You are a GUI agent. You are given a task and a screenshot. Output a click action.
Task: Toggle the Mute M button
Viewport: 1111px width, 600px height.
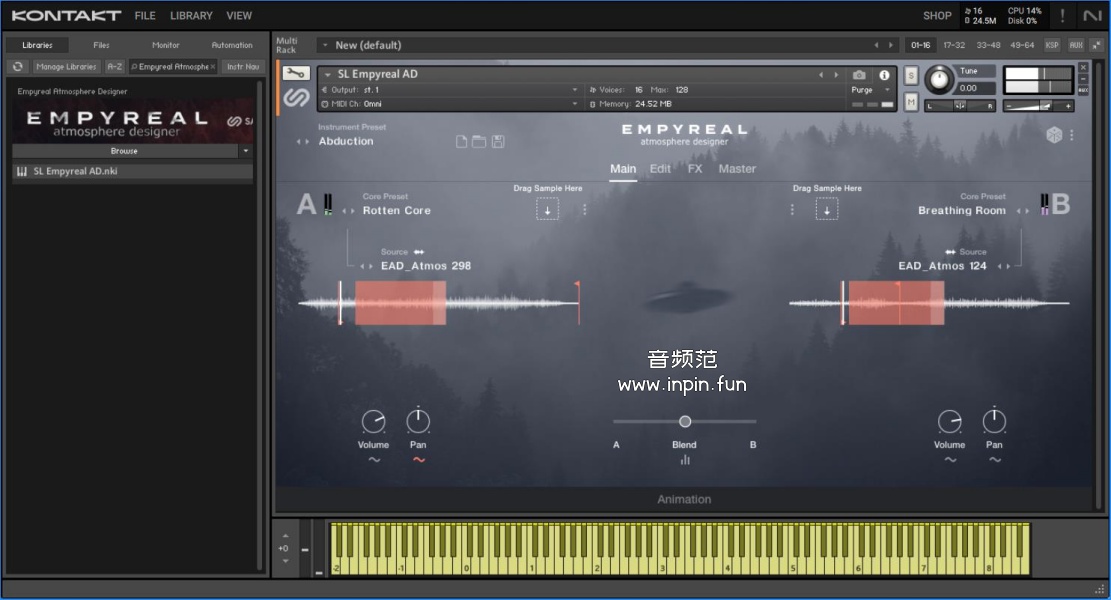pos(911,103)
